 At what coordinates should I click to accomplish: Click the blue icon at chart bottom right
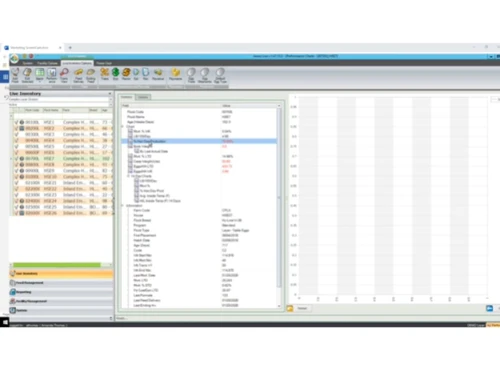(x=489, y=308)
